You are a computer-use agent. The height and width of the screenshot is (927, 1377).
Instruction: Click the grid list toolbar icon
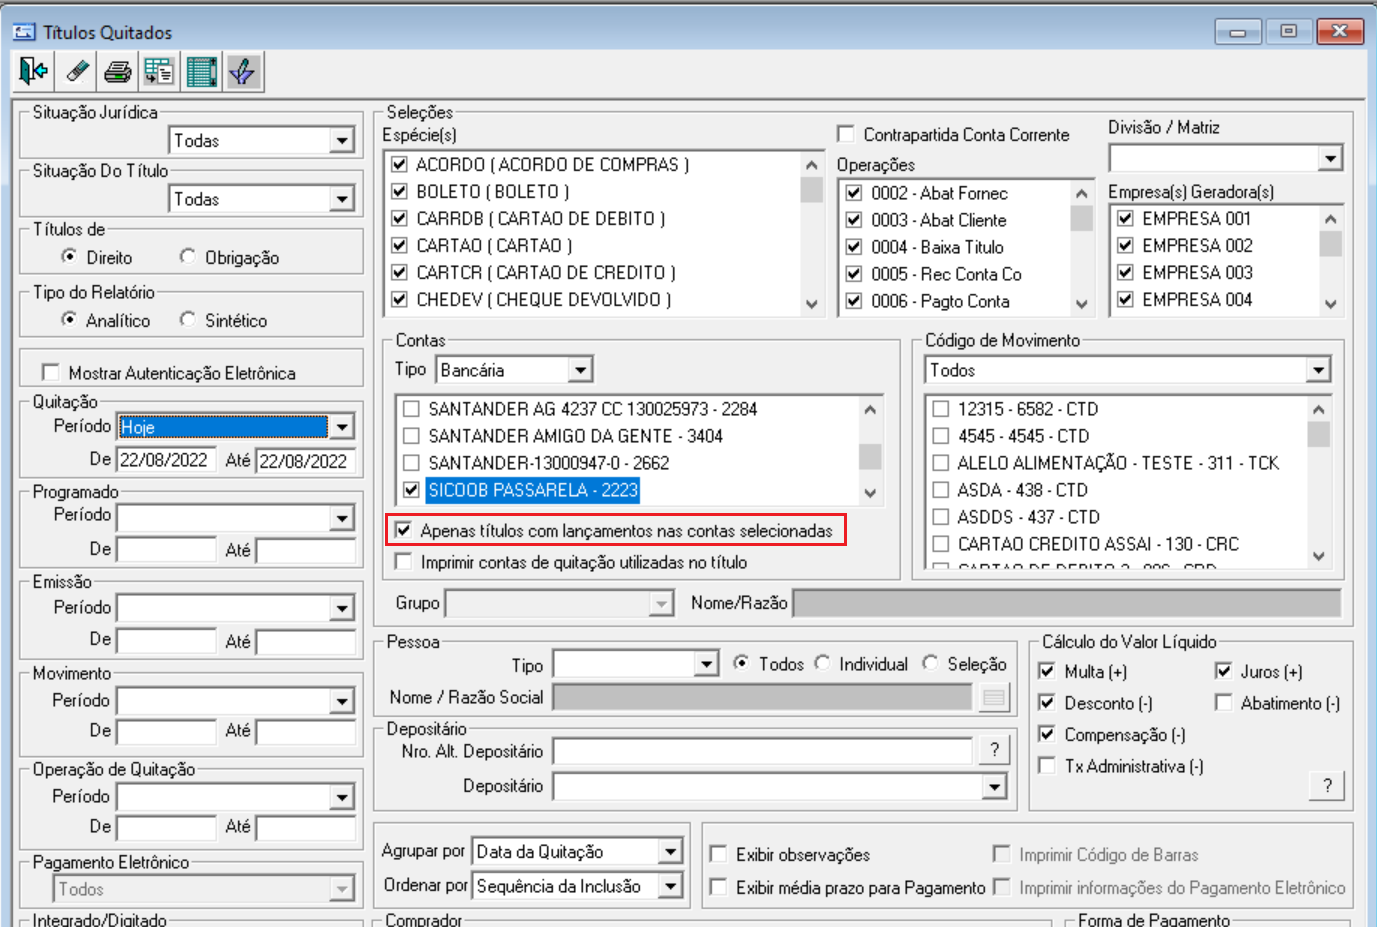(201, 71)
